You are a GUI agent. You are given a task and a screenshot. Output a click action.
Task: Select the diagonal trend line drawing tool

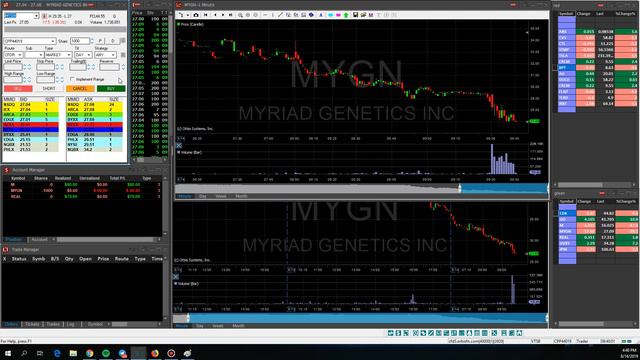(x=280, y=15)
